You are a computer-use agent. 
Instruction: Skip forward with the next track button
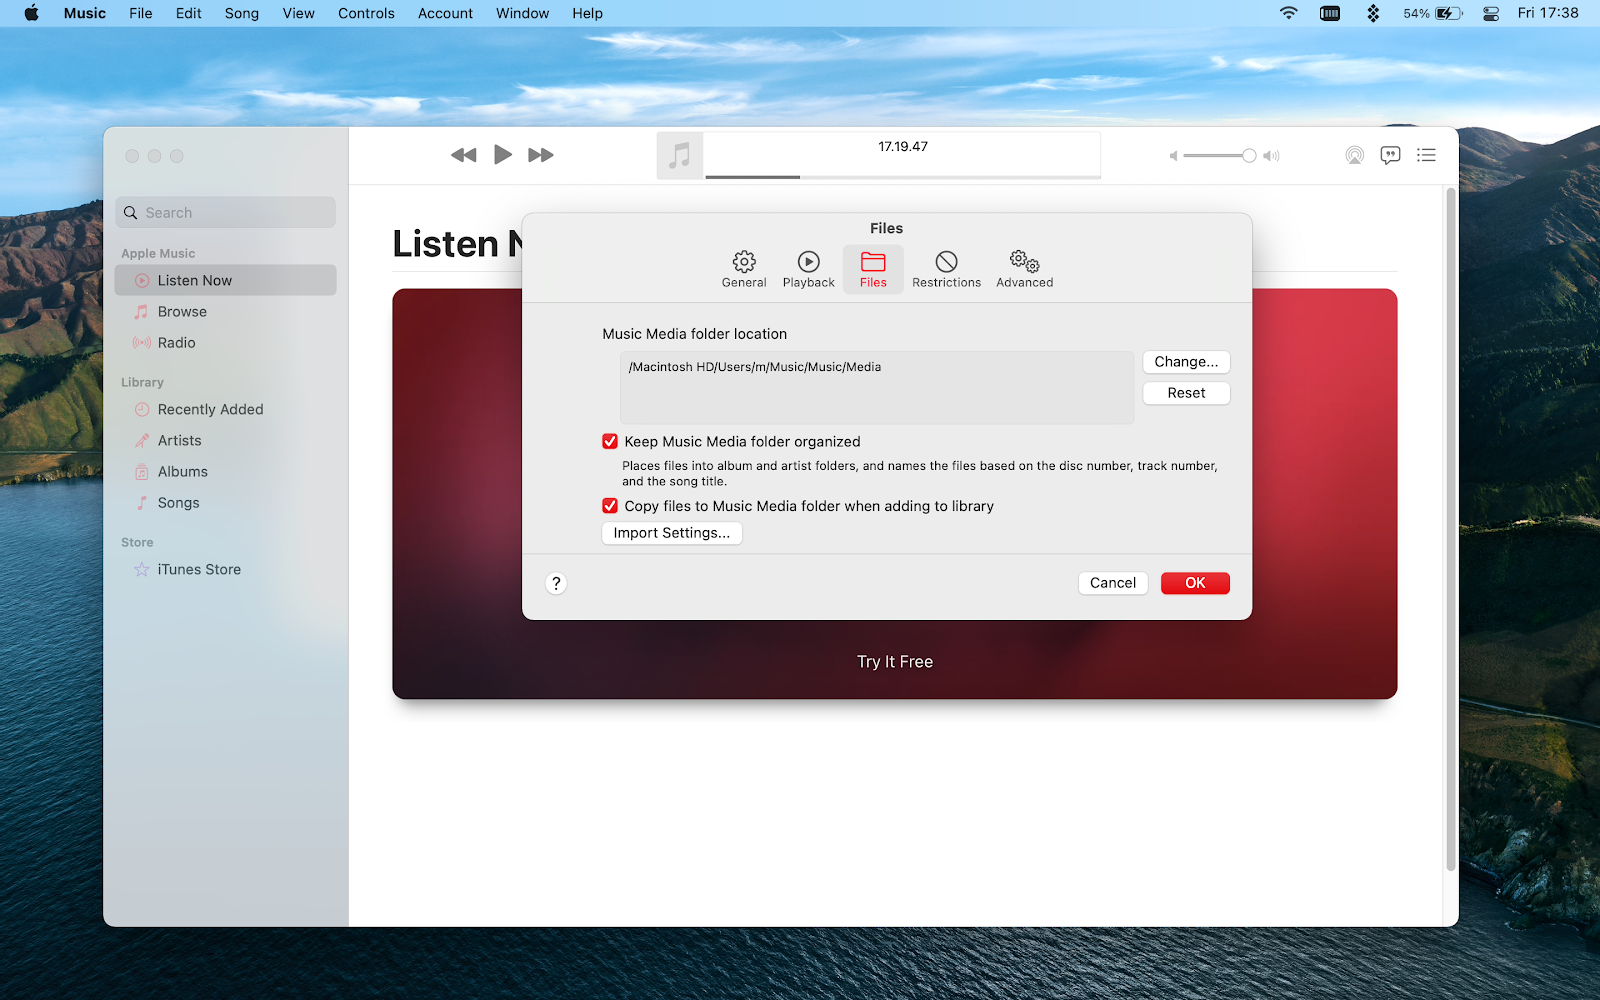coord(541,155)
